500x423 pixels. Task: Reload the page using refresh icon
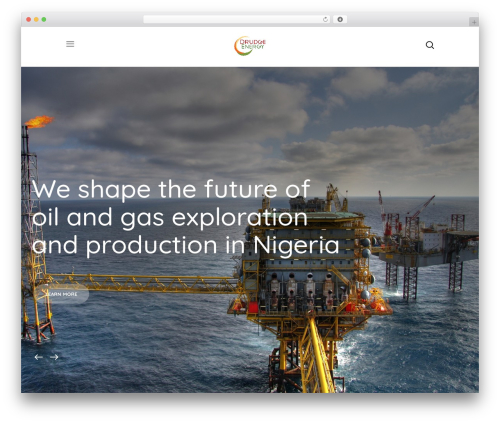[325, 19]
